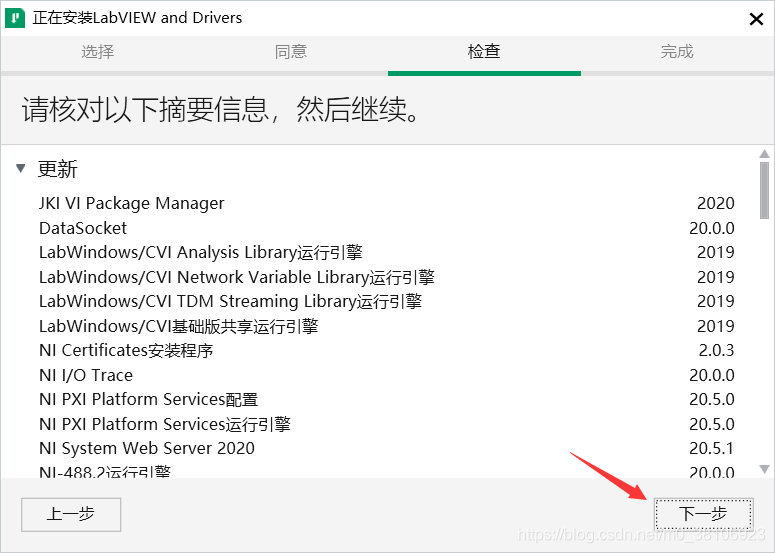Collapse the 更新 section triangle
The width and height of the screenshot is (775, 553).
tap(20, 169)
